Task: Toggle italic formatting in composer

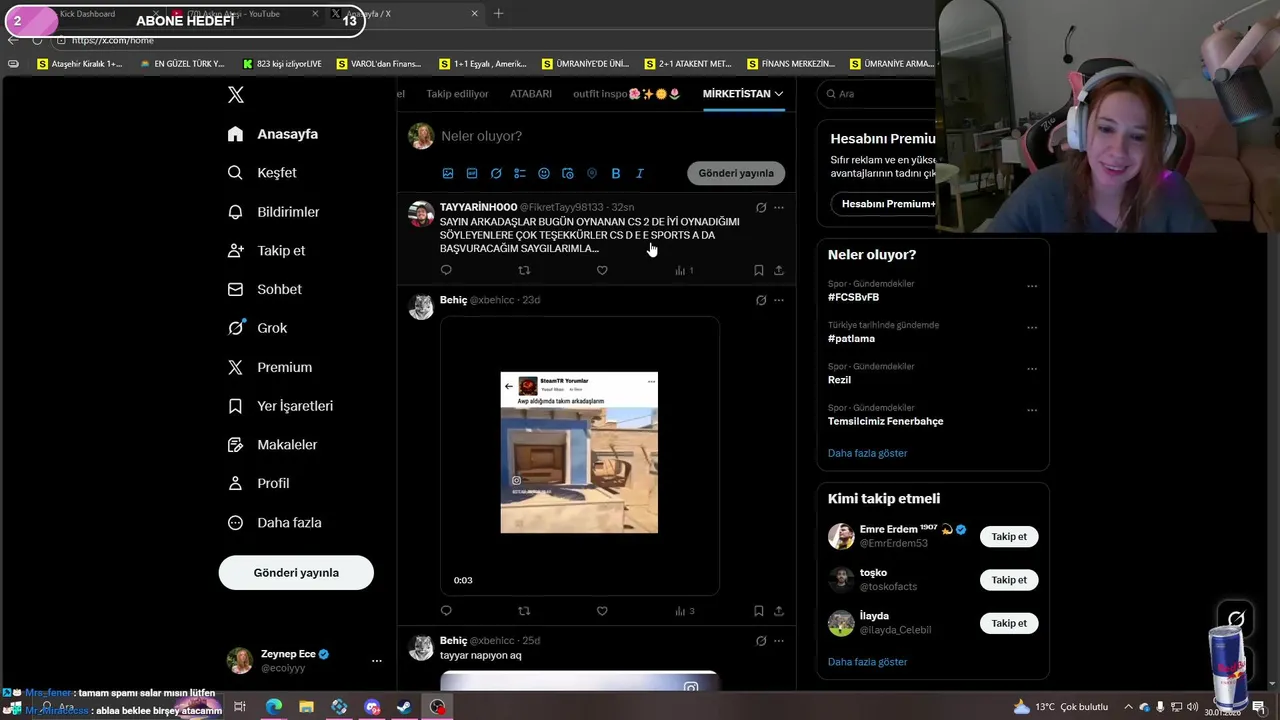Action: point(640,173)
